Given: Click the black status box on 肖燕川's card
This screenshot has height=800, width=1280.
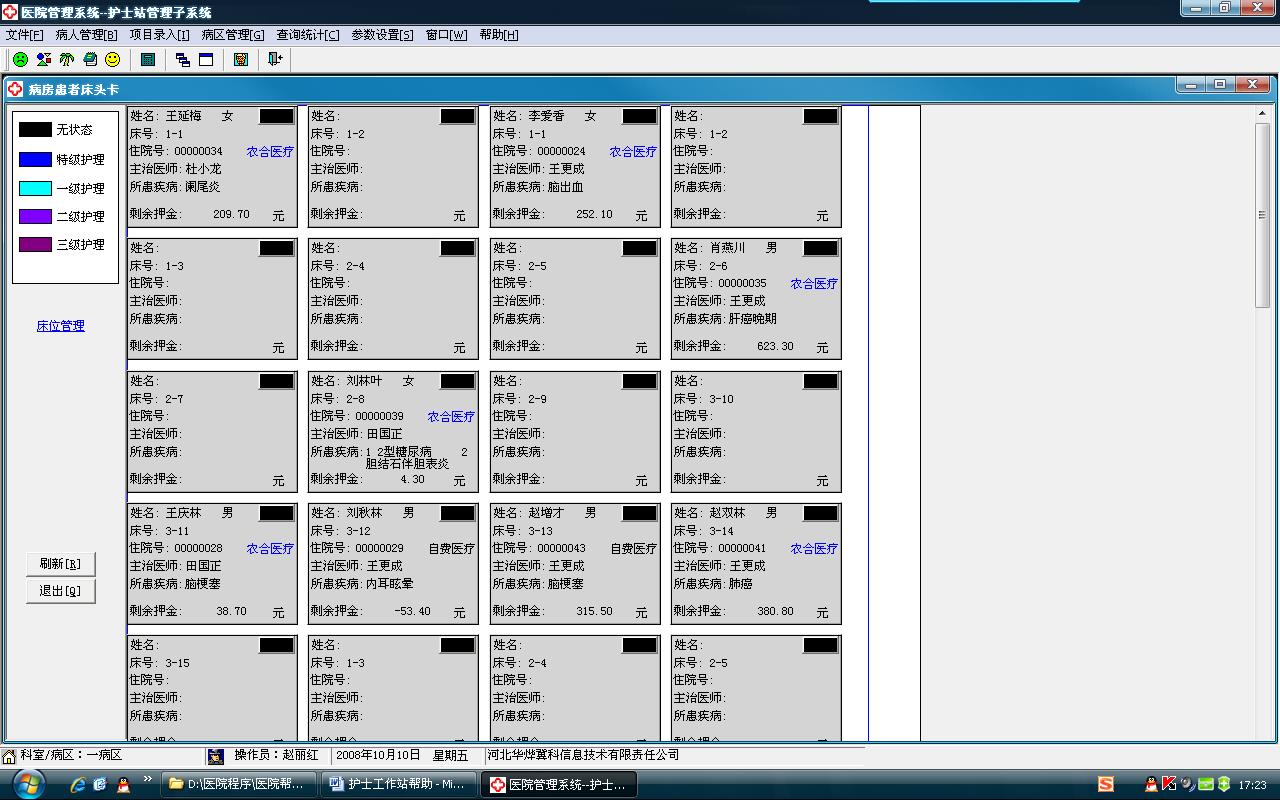Looking at the screenshot, I should [x=821, y=248].
